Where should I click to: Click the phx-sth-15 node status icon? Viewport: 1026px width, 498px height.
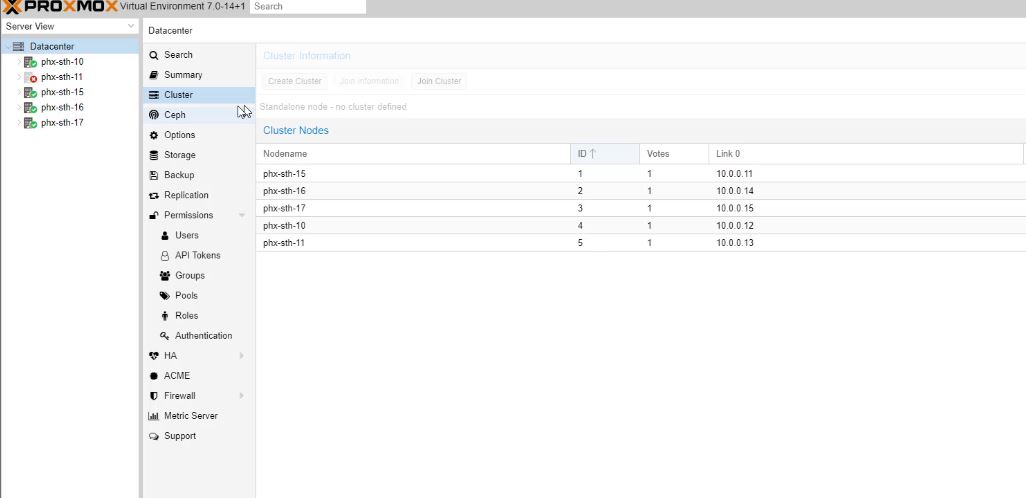tap(30, 92)
